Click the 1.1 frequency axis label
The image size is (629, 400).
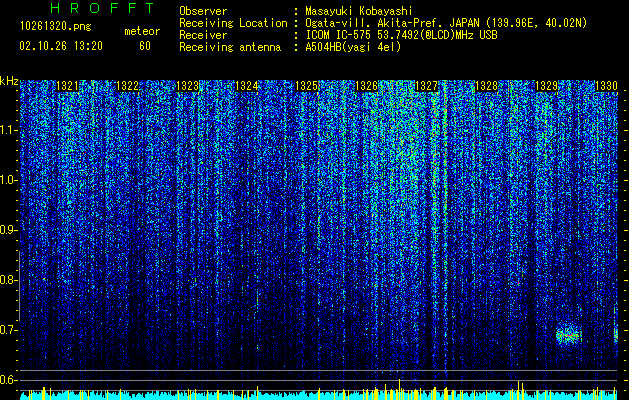[x=9, y=130]
